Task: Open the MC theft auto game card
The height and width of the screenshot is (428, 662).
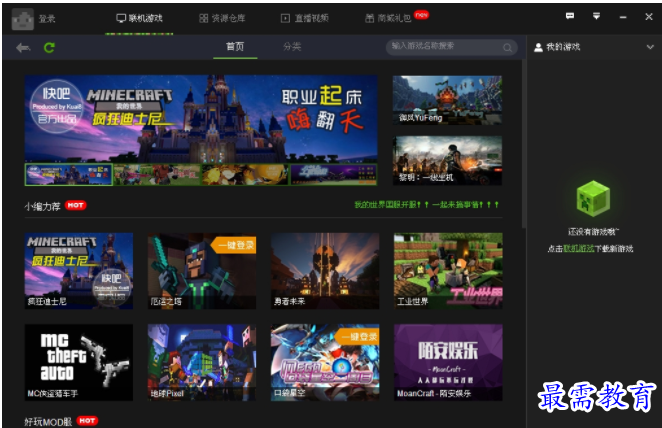Action: coord(79,362)
